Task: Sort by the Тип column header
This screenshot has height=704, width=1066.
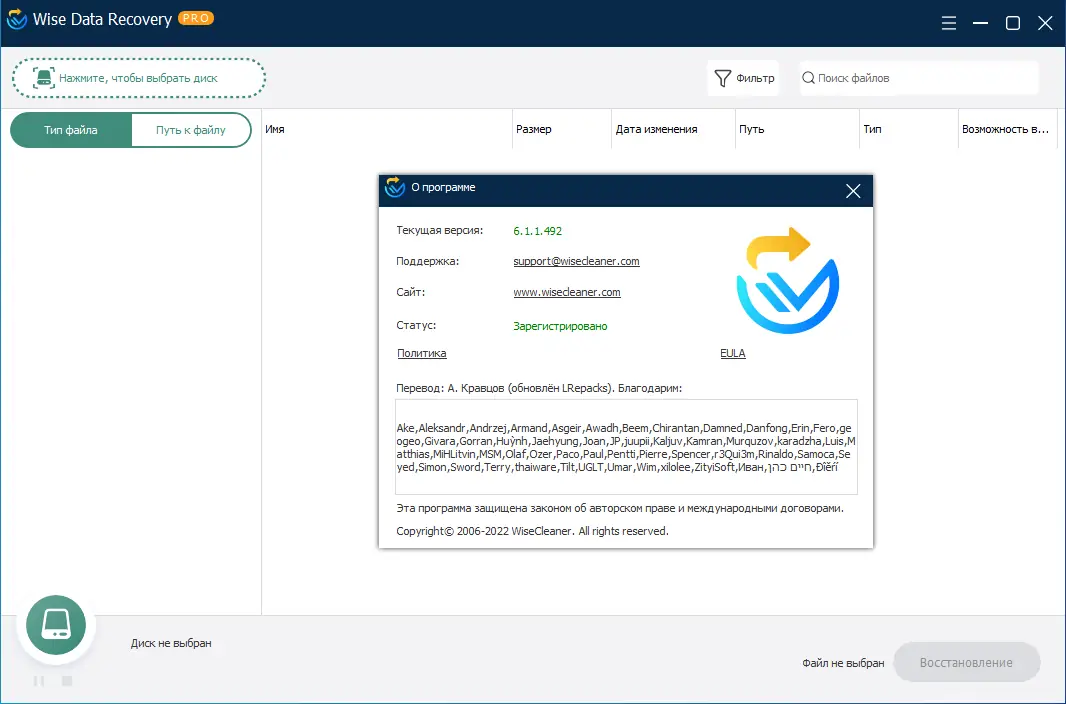Action: click(x=908, y=129)
